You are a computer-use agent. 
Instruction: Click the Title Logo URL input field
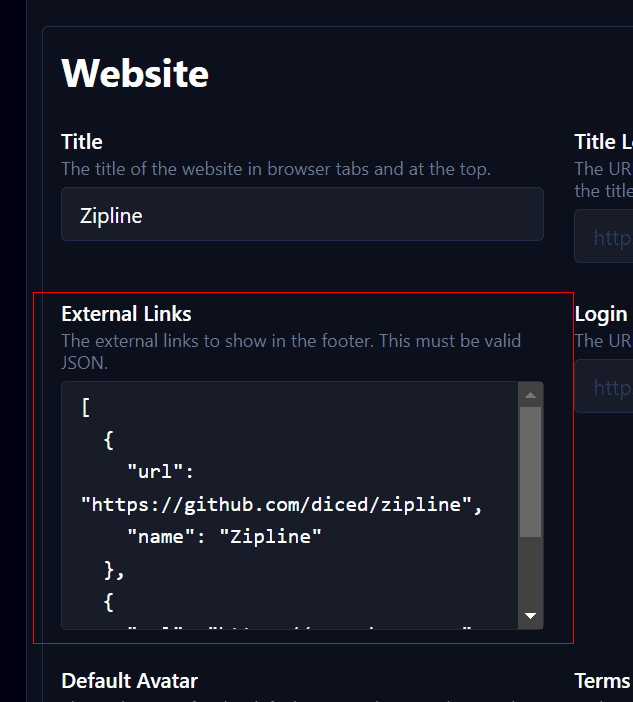pos(603,236)
